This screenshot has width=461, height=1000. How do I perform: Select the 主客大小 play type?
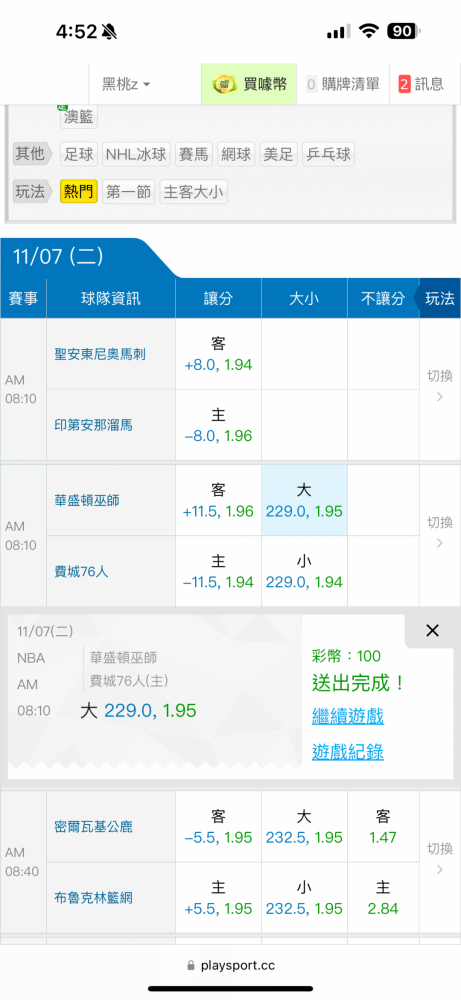(x=193, y=191)
